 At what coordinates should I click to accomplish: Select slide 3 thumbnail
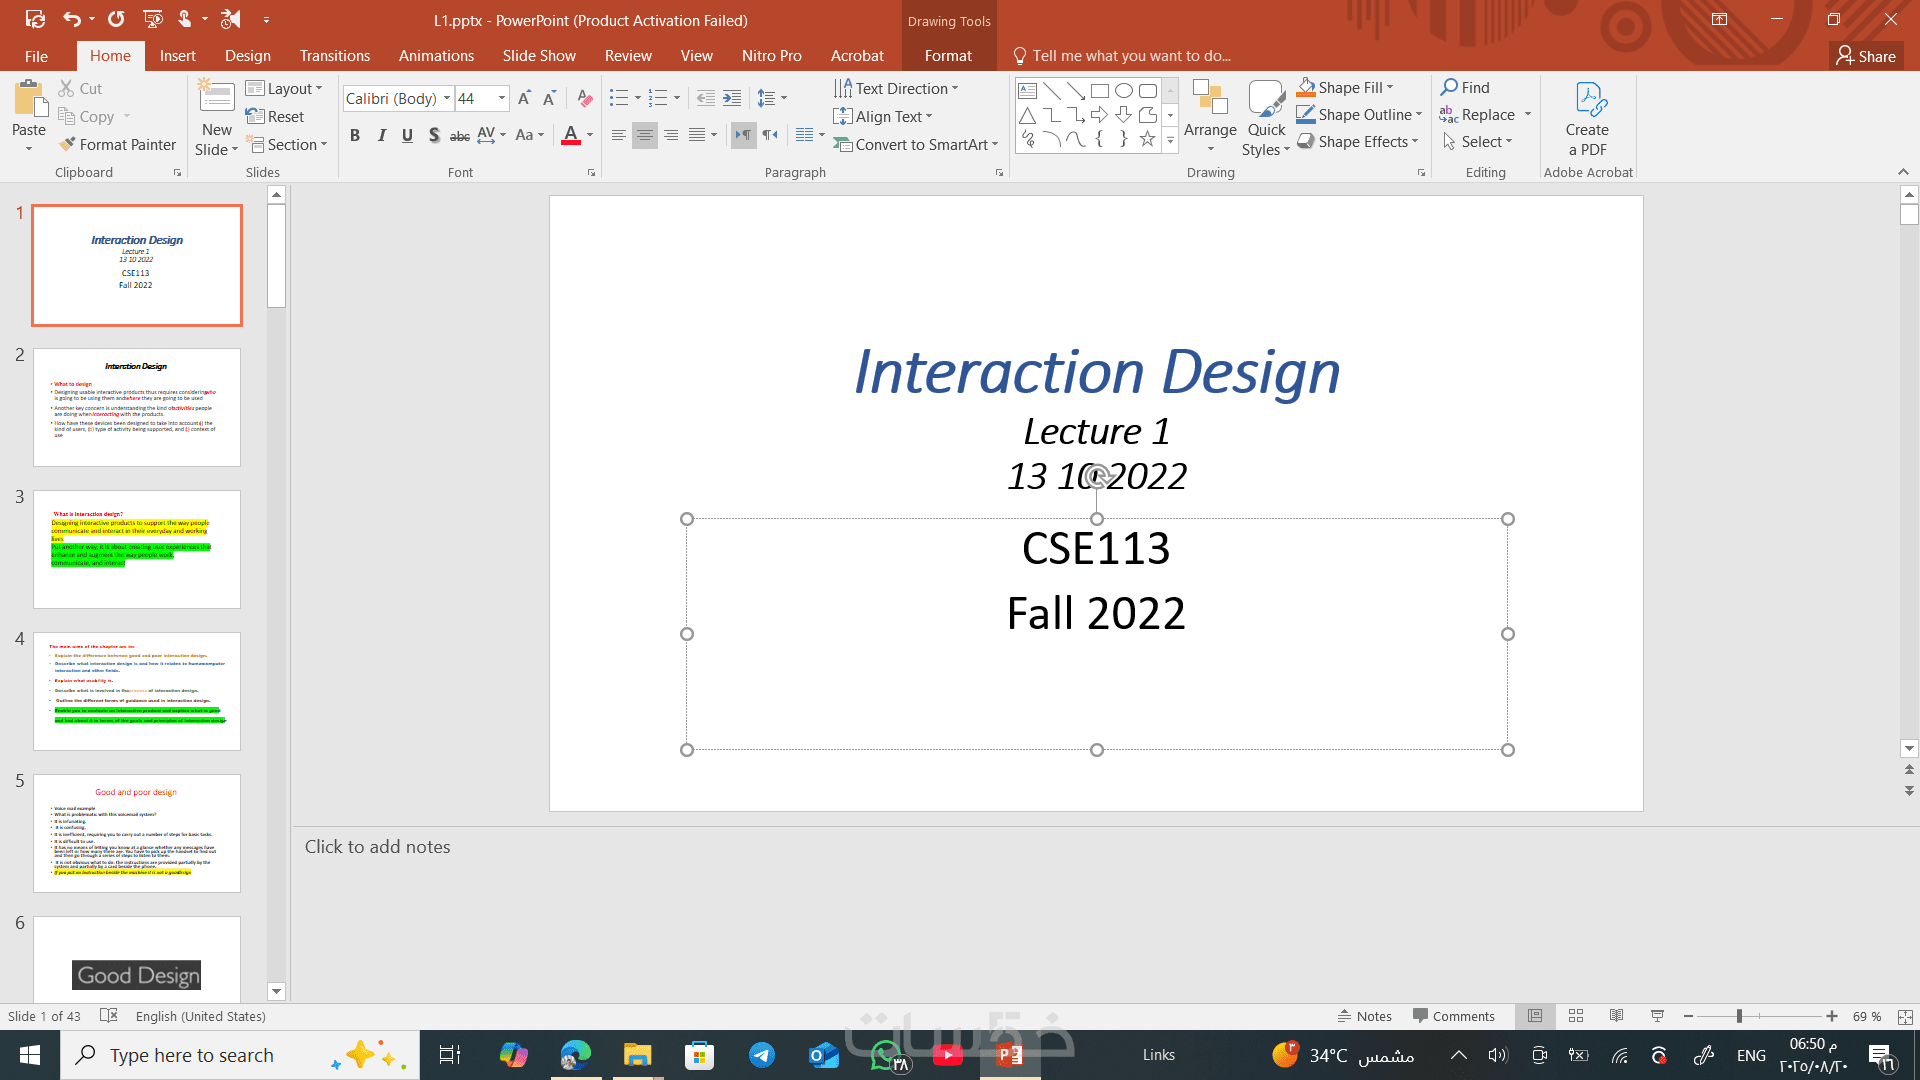(x=137, y=549)
